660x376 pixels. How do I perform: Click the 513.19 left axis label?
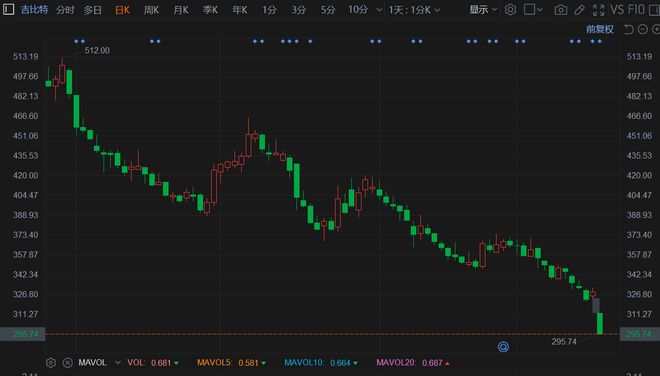click(25, 56)
